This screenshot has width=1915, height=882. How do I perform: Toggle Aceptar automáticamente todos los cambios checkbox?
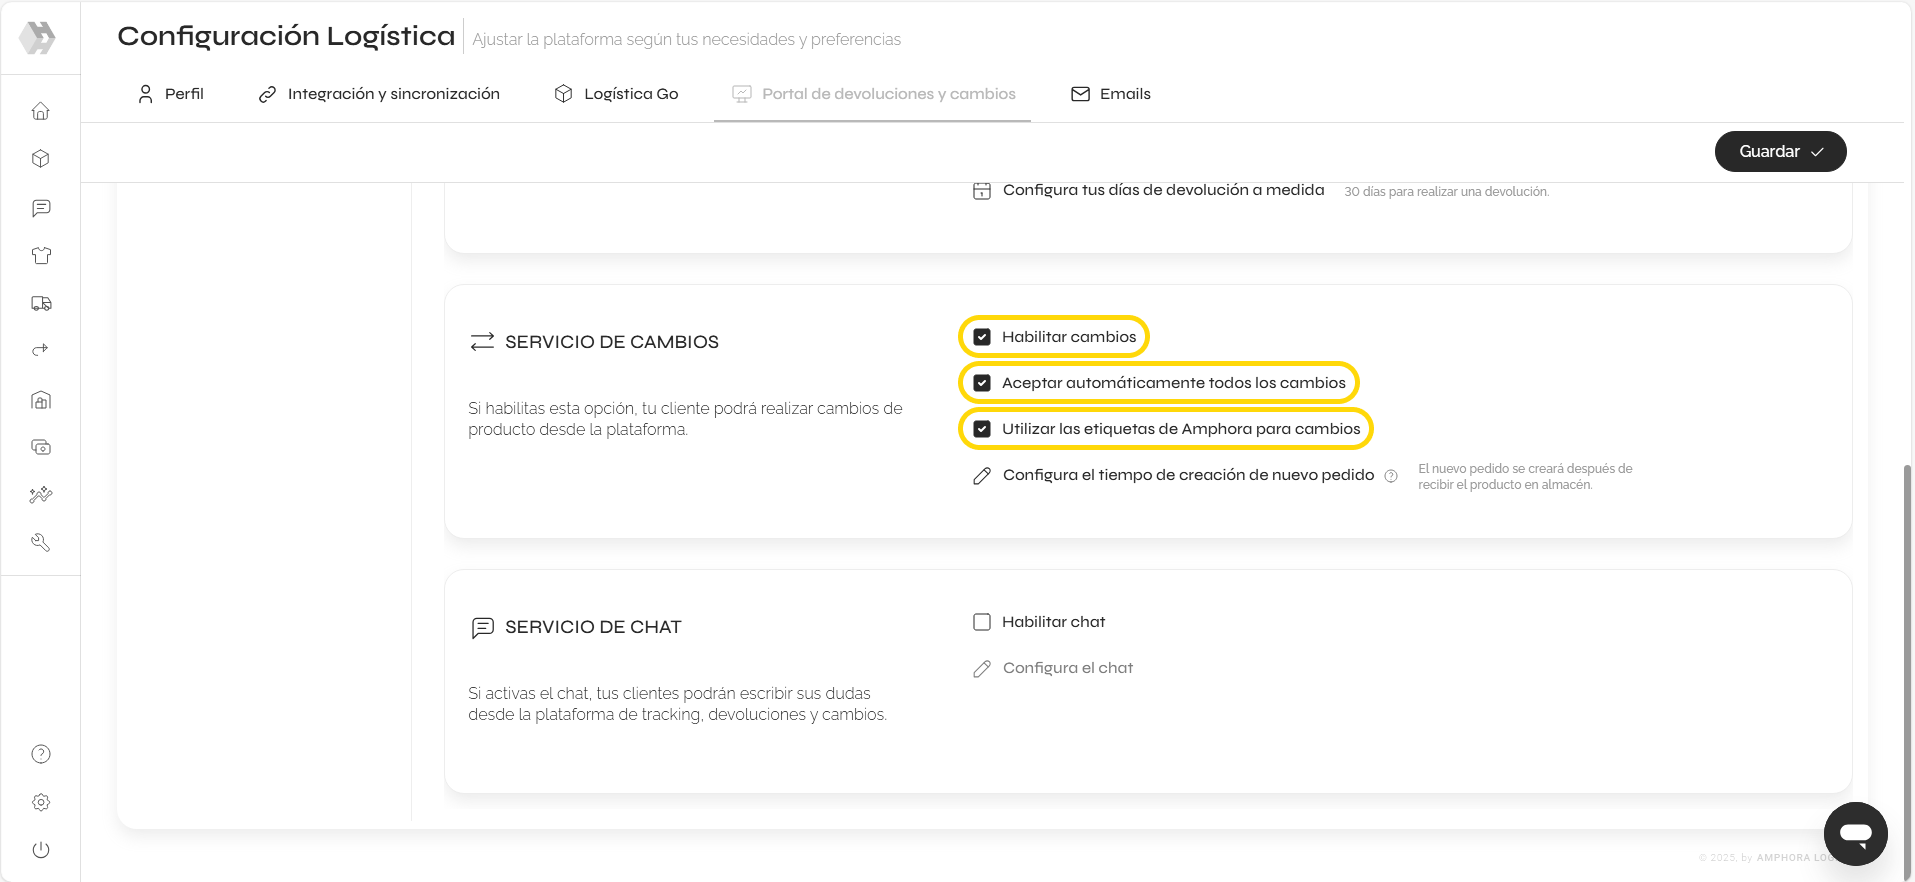[982, 383]
